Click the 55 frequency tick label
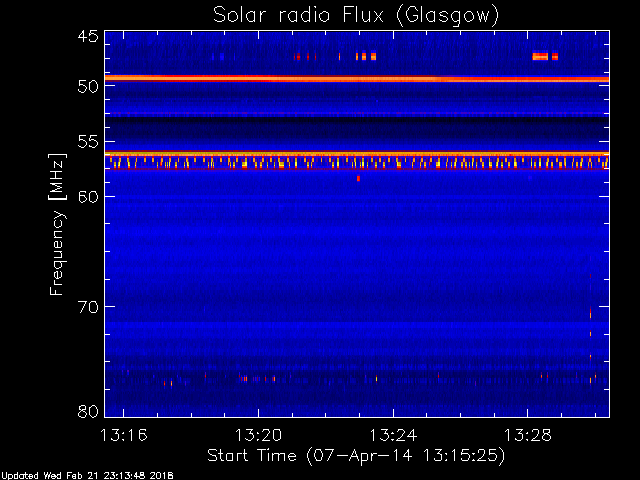This screenshot has height=480, width=640. coord(88,142)
